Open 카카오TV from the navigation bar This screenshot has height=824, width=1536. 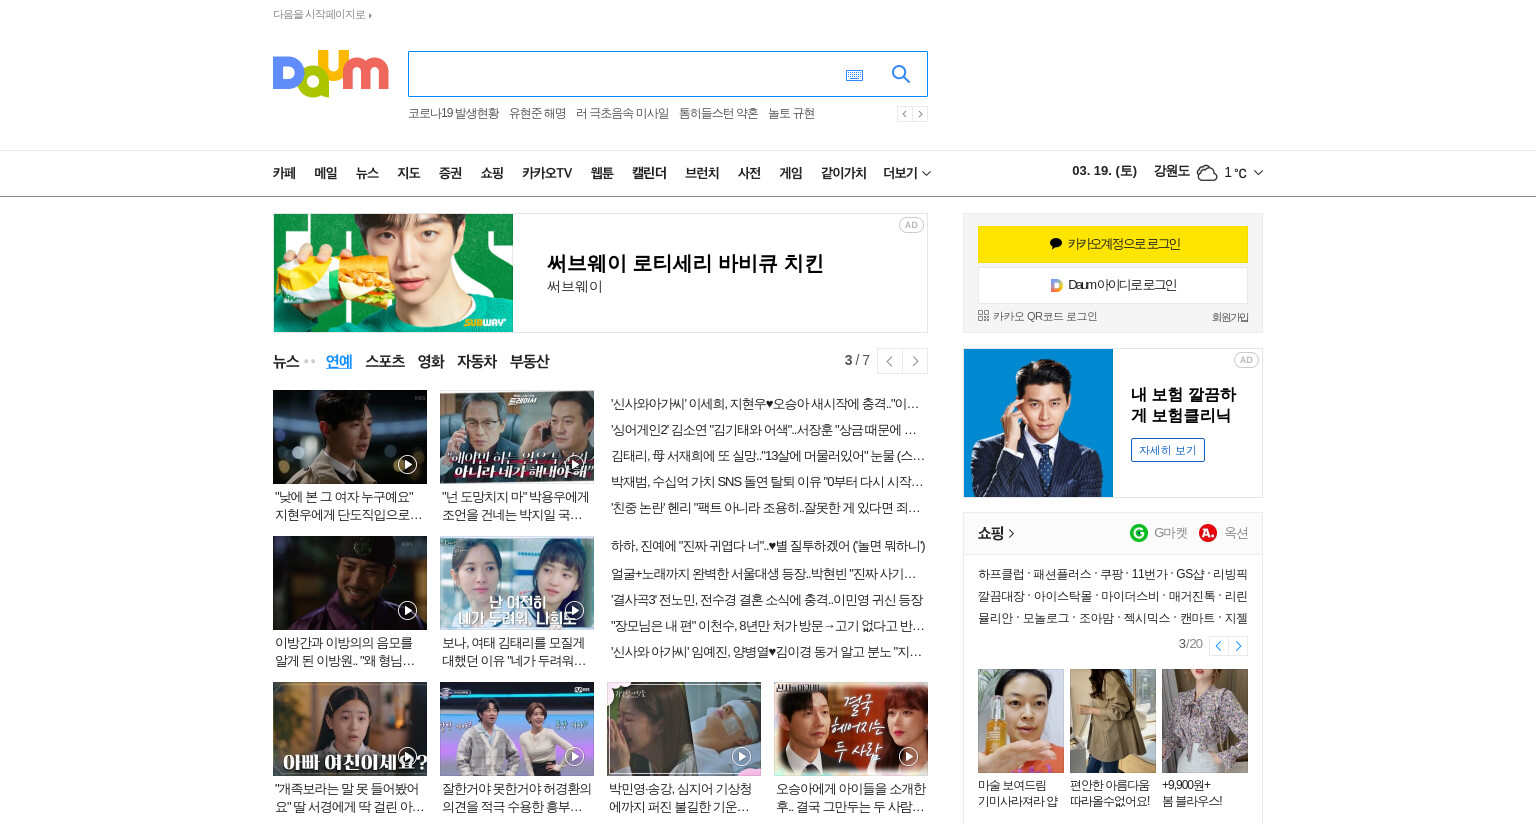pos(547,173)
